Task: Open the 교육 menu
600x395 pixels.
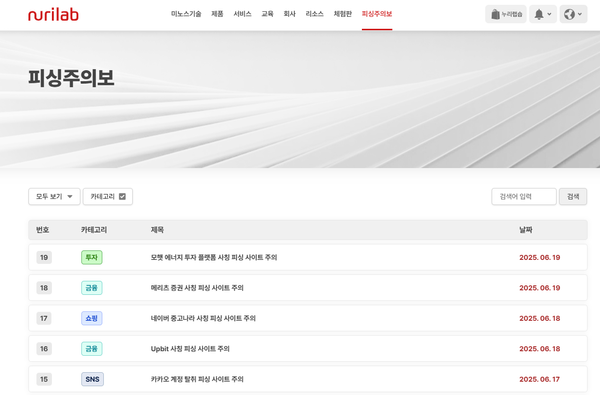Action: (267, 14)
